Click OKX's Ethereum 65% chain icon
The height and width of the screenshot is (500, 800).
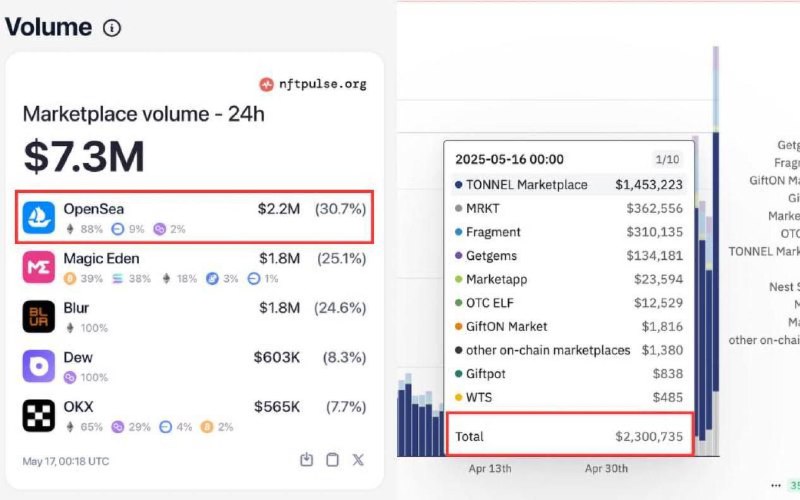(x=70, y=427)
